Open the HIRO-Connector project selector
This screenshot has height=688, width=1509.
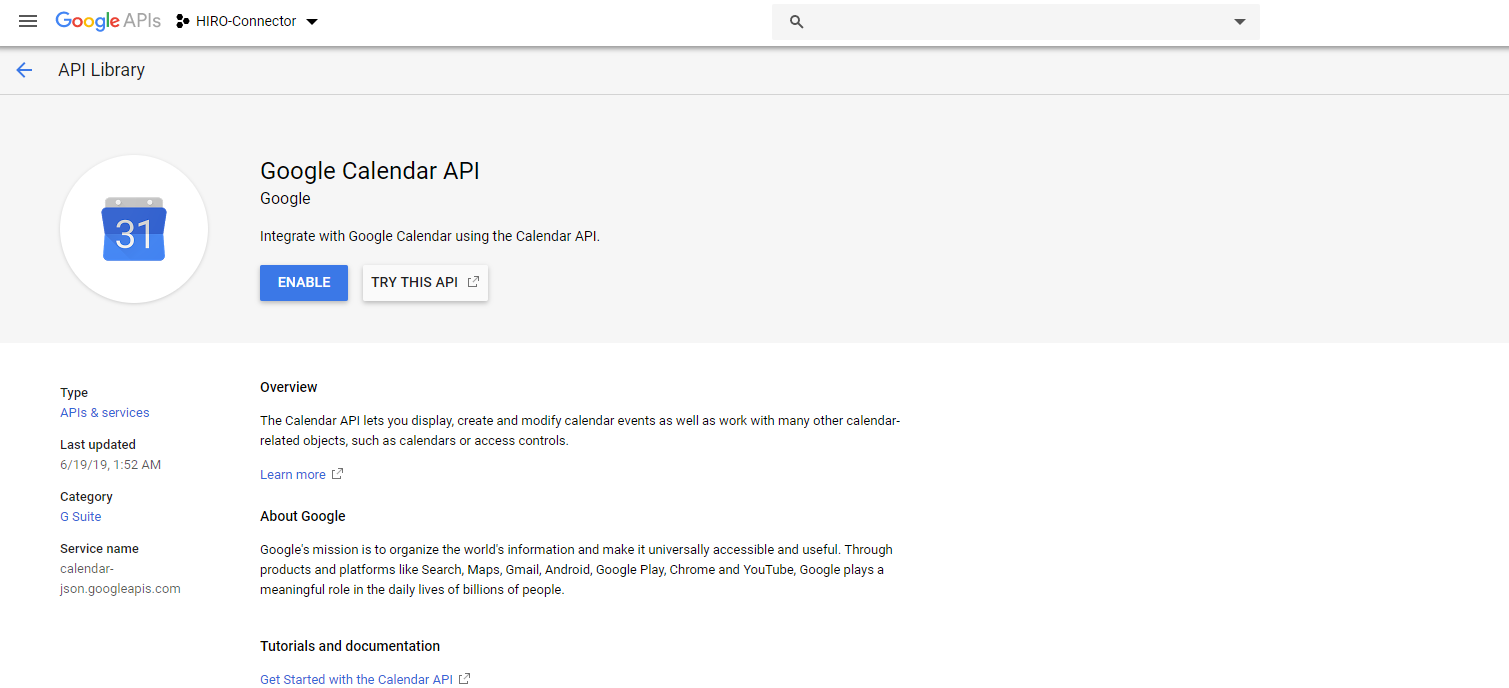[x=247, y=21]
